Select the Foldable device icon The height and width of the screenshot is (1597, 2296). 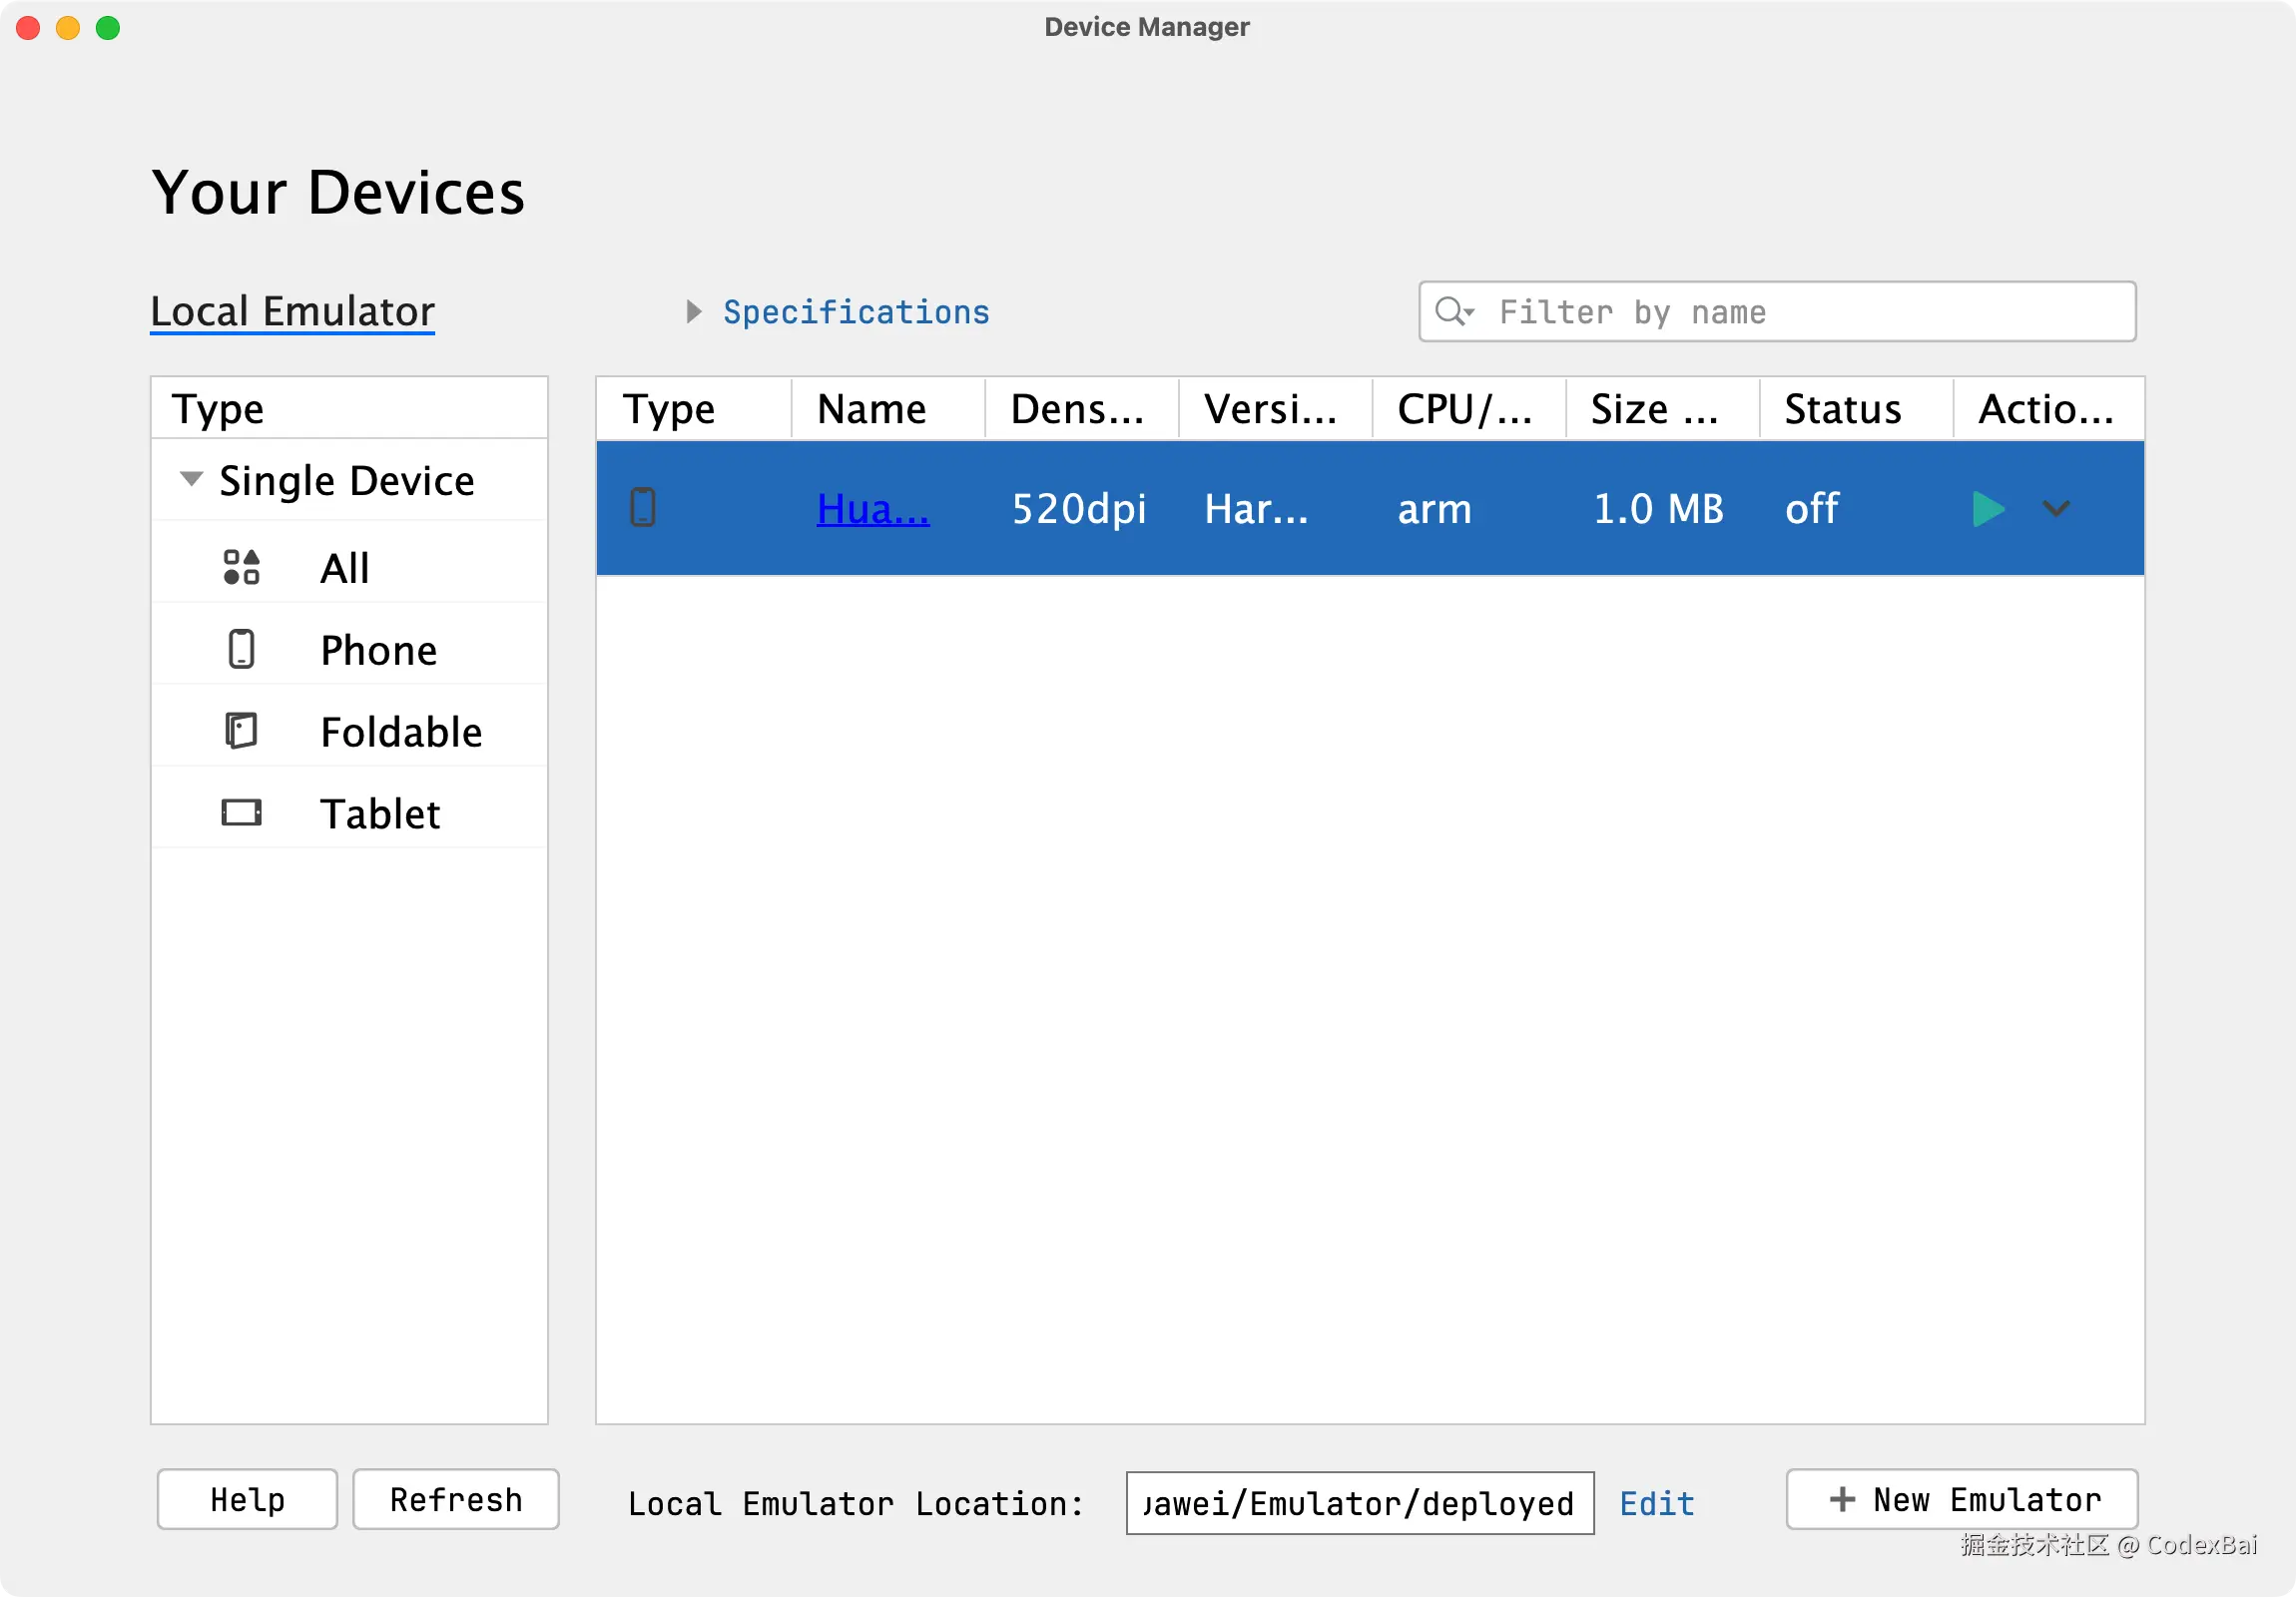(x=241, y=731)
